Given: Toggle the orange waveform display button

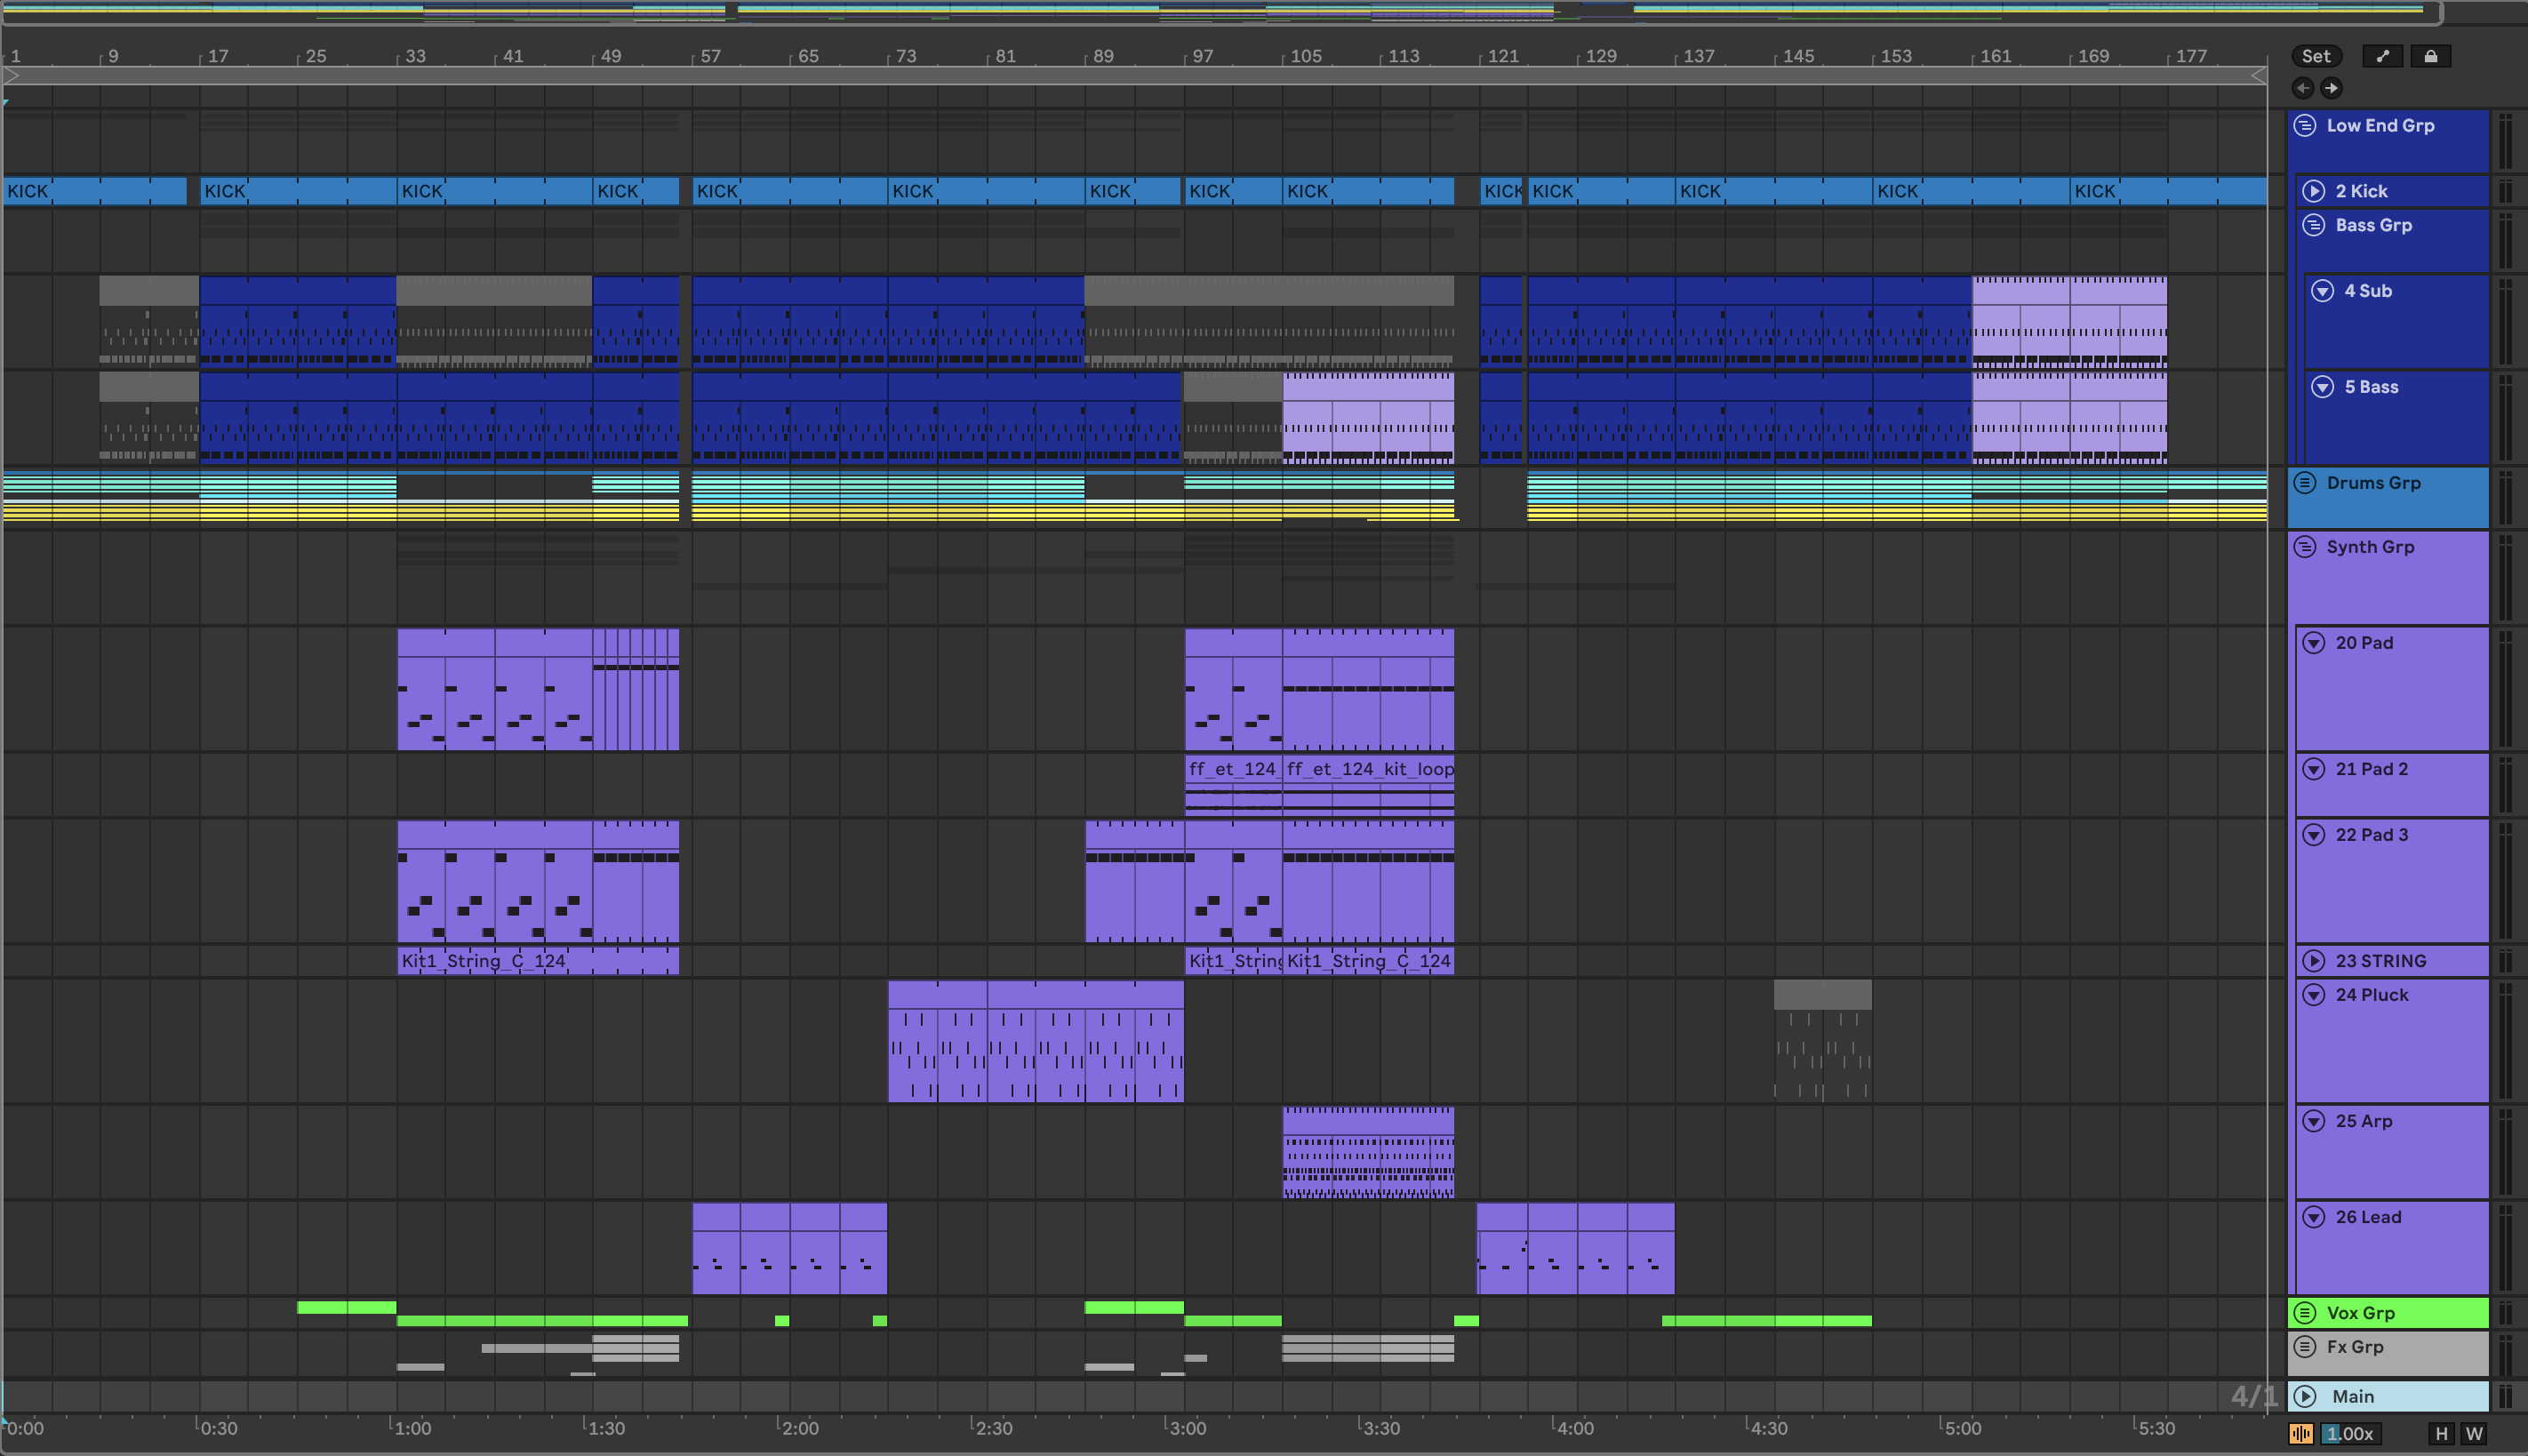Looking at the screenshot, I should (2301, 1434).
